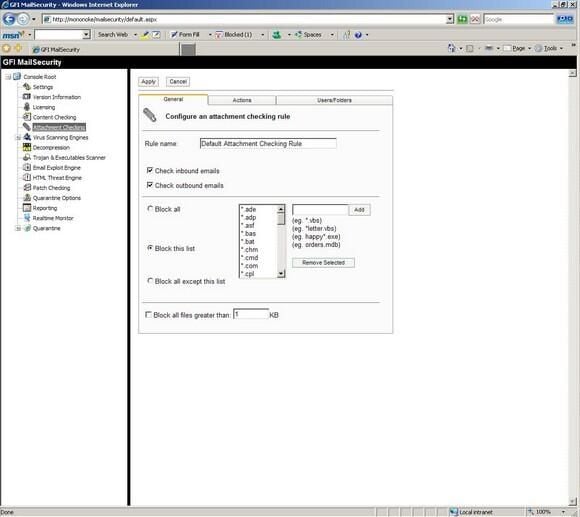Click the Rule name input field
This screenshot has width=580, height=517.
click(268, 143)
